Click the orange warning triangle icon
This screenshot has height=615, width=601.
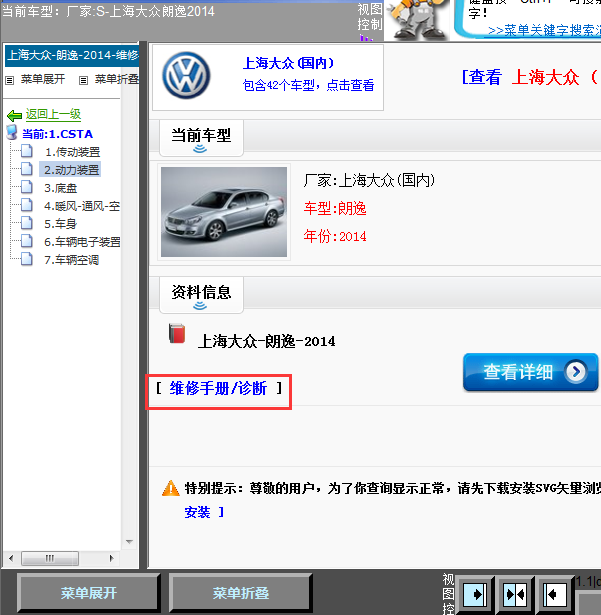point(171,488)
